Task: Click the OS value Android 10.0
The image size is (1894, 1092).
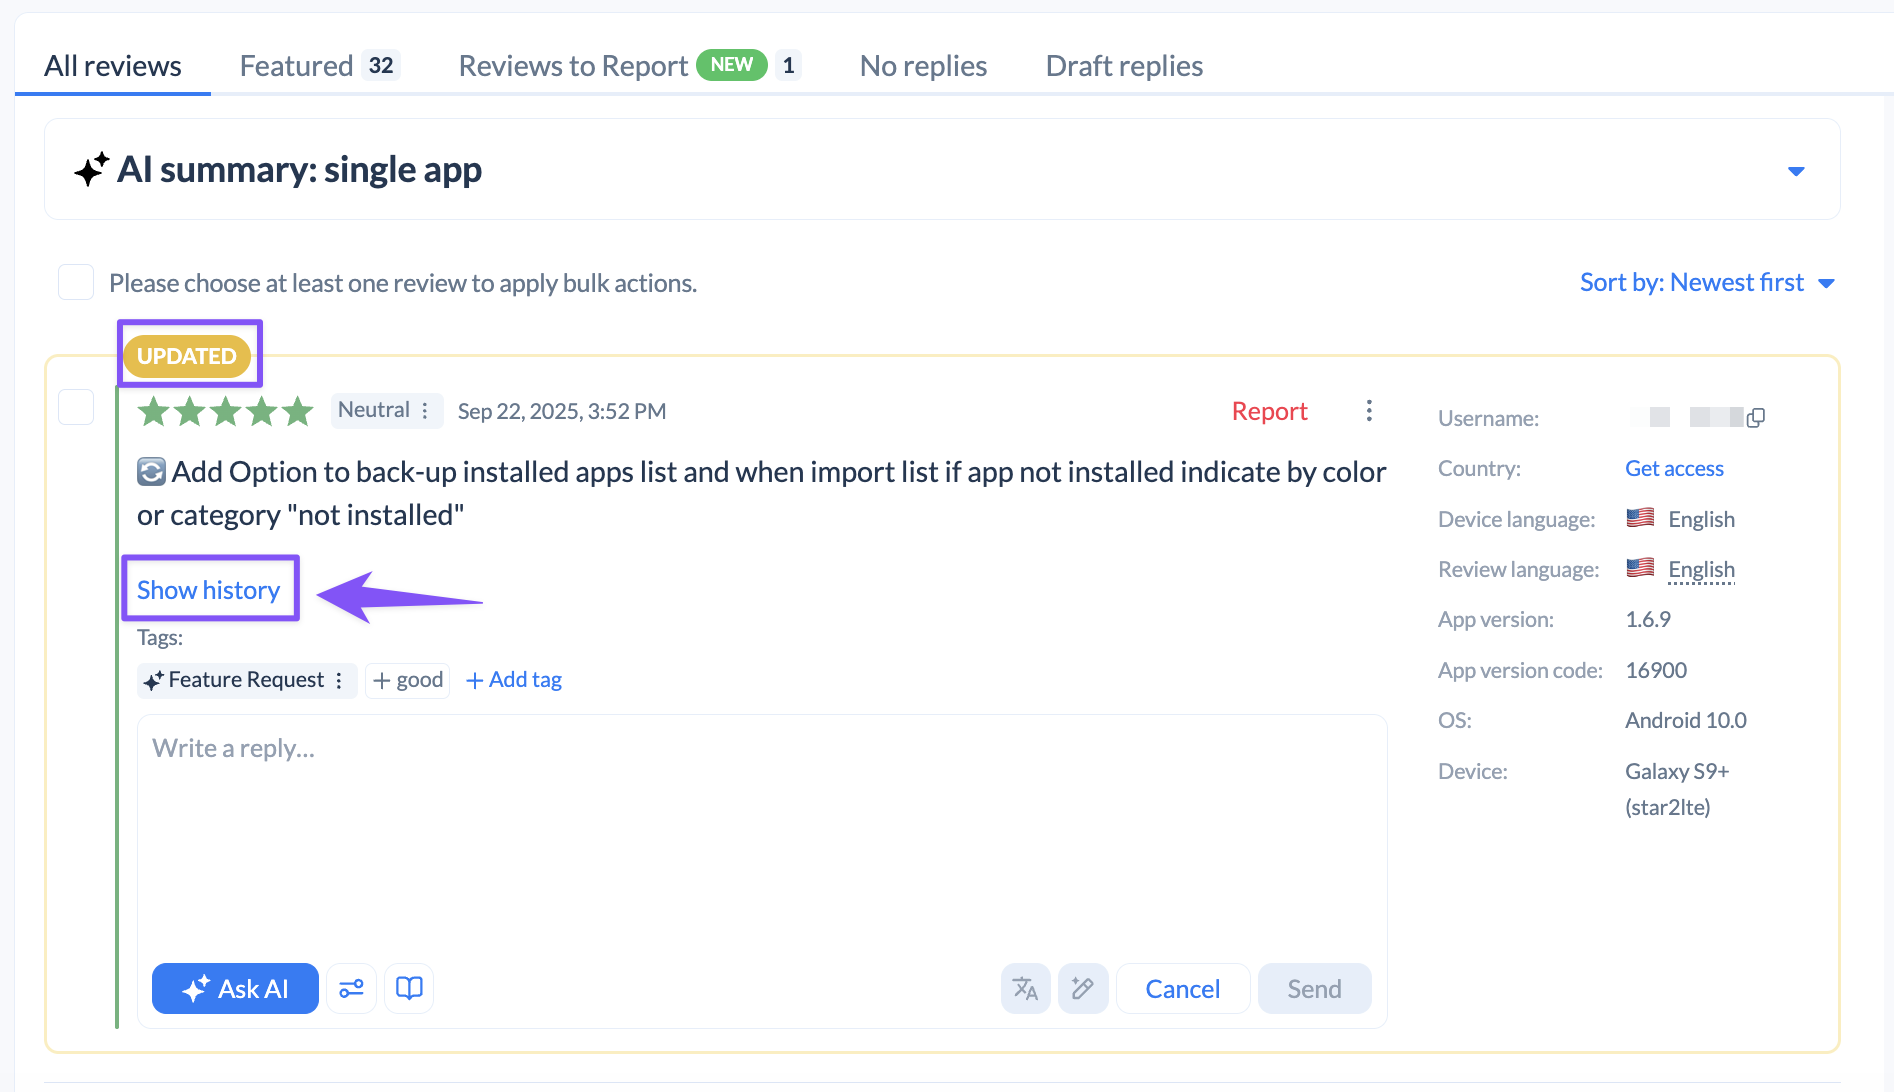Action: point(1686,720)
